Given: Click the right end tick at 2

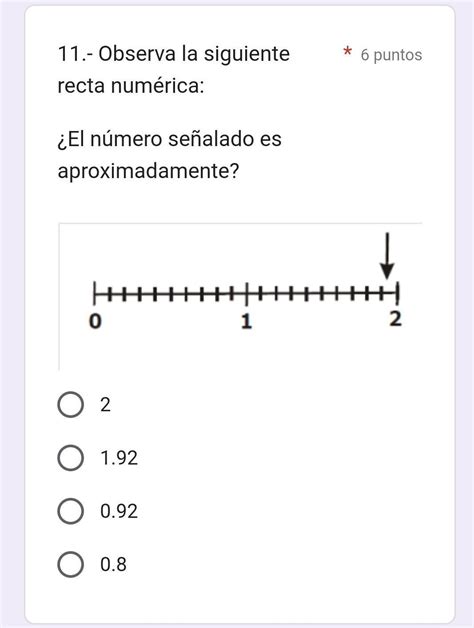Looking at the screenshot, I should coord(397,293).
